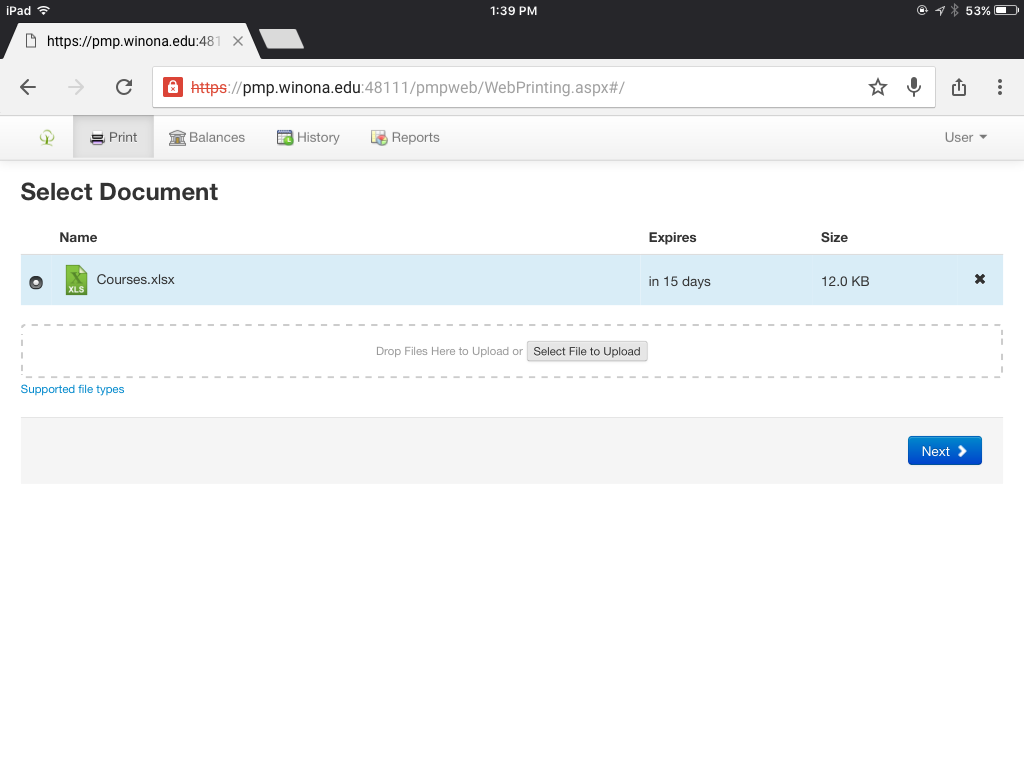Remove Courses.xlsx with the X icon
1024x768 pixels.
coord(980,280)
